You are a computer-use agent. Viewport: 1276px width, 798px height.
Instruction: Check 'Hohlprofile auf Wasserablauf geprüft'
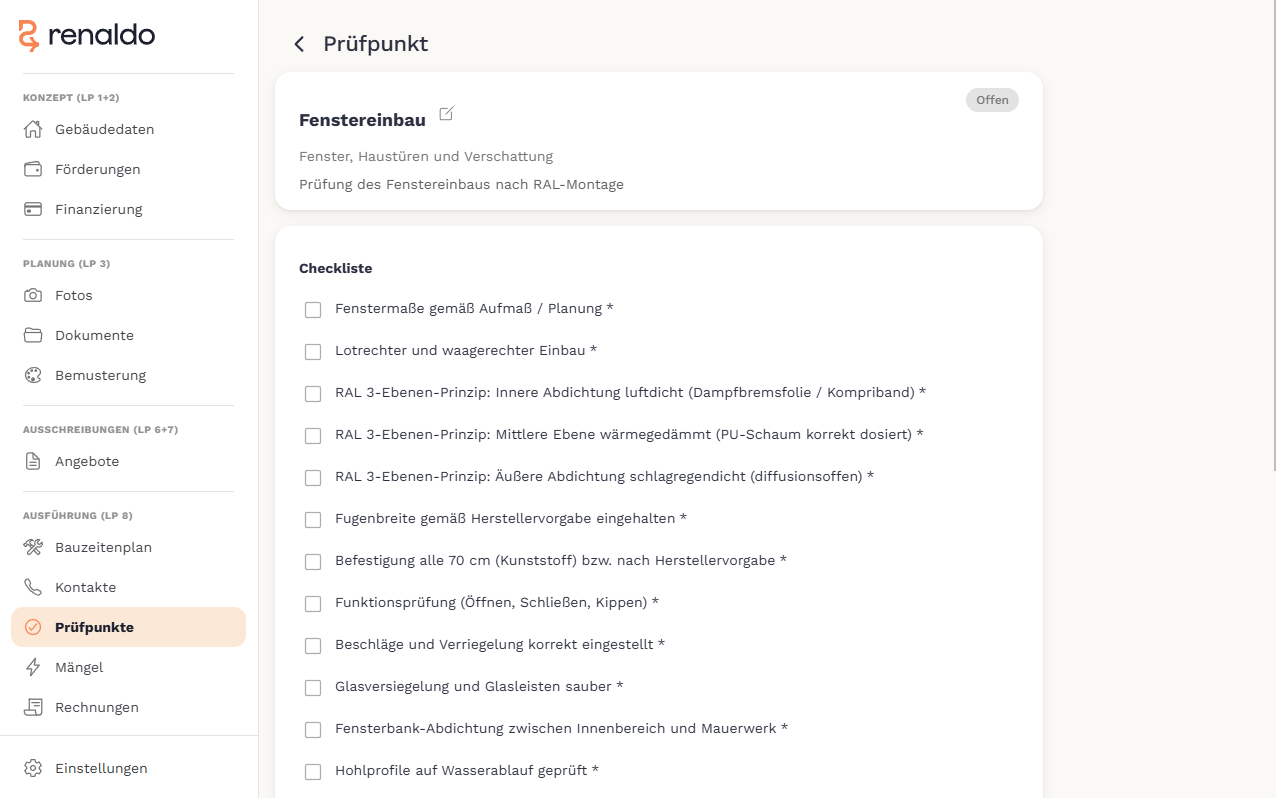(x=313, y=772)
